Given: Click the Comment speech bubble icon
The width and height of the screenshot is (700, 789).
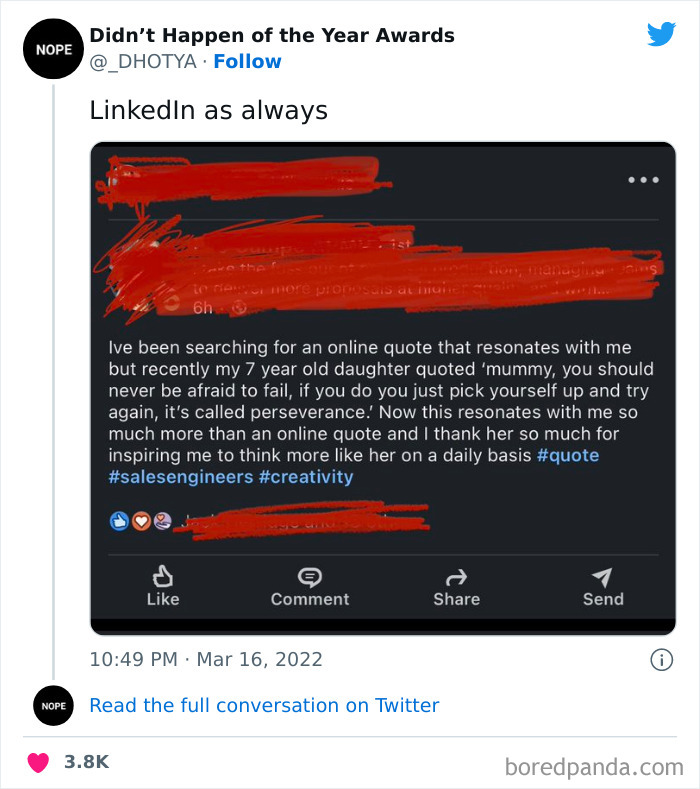Looking at the screenshot, I should tap(310, 577).
